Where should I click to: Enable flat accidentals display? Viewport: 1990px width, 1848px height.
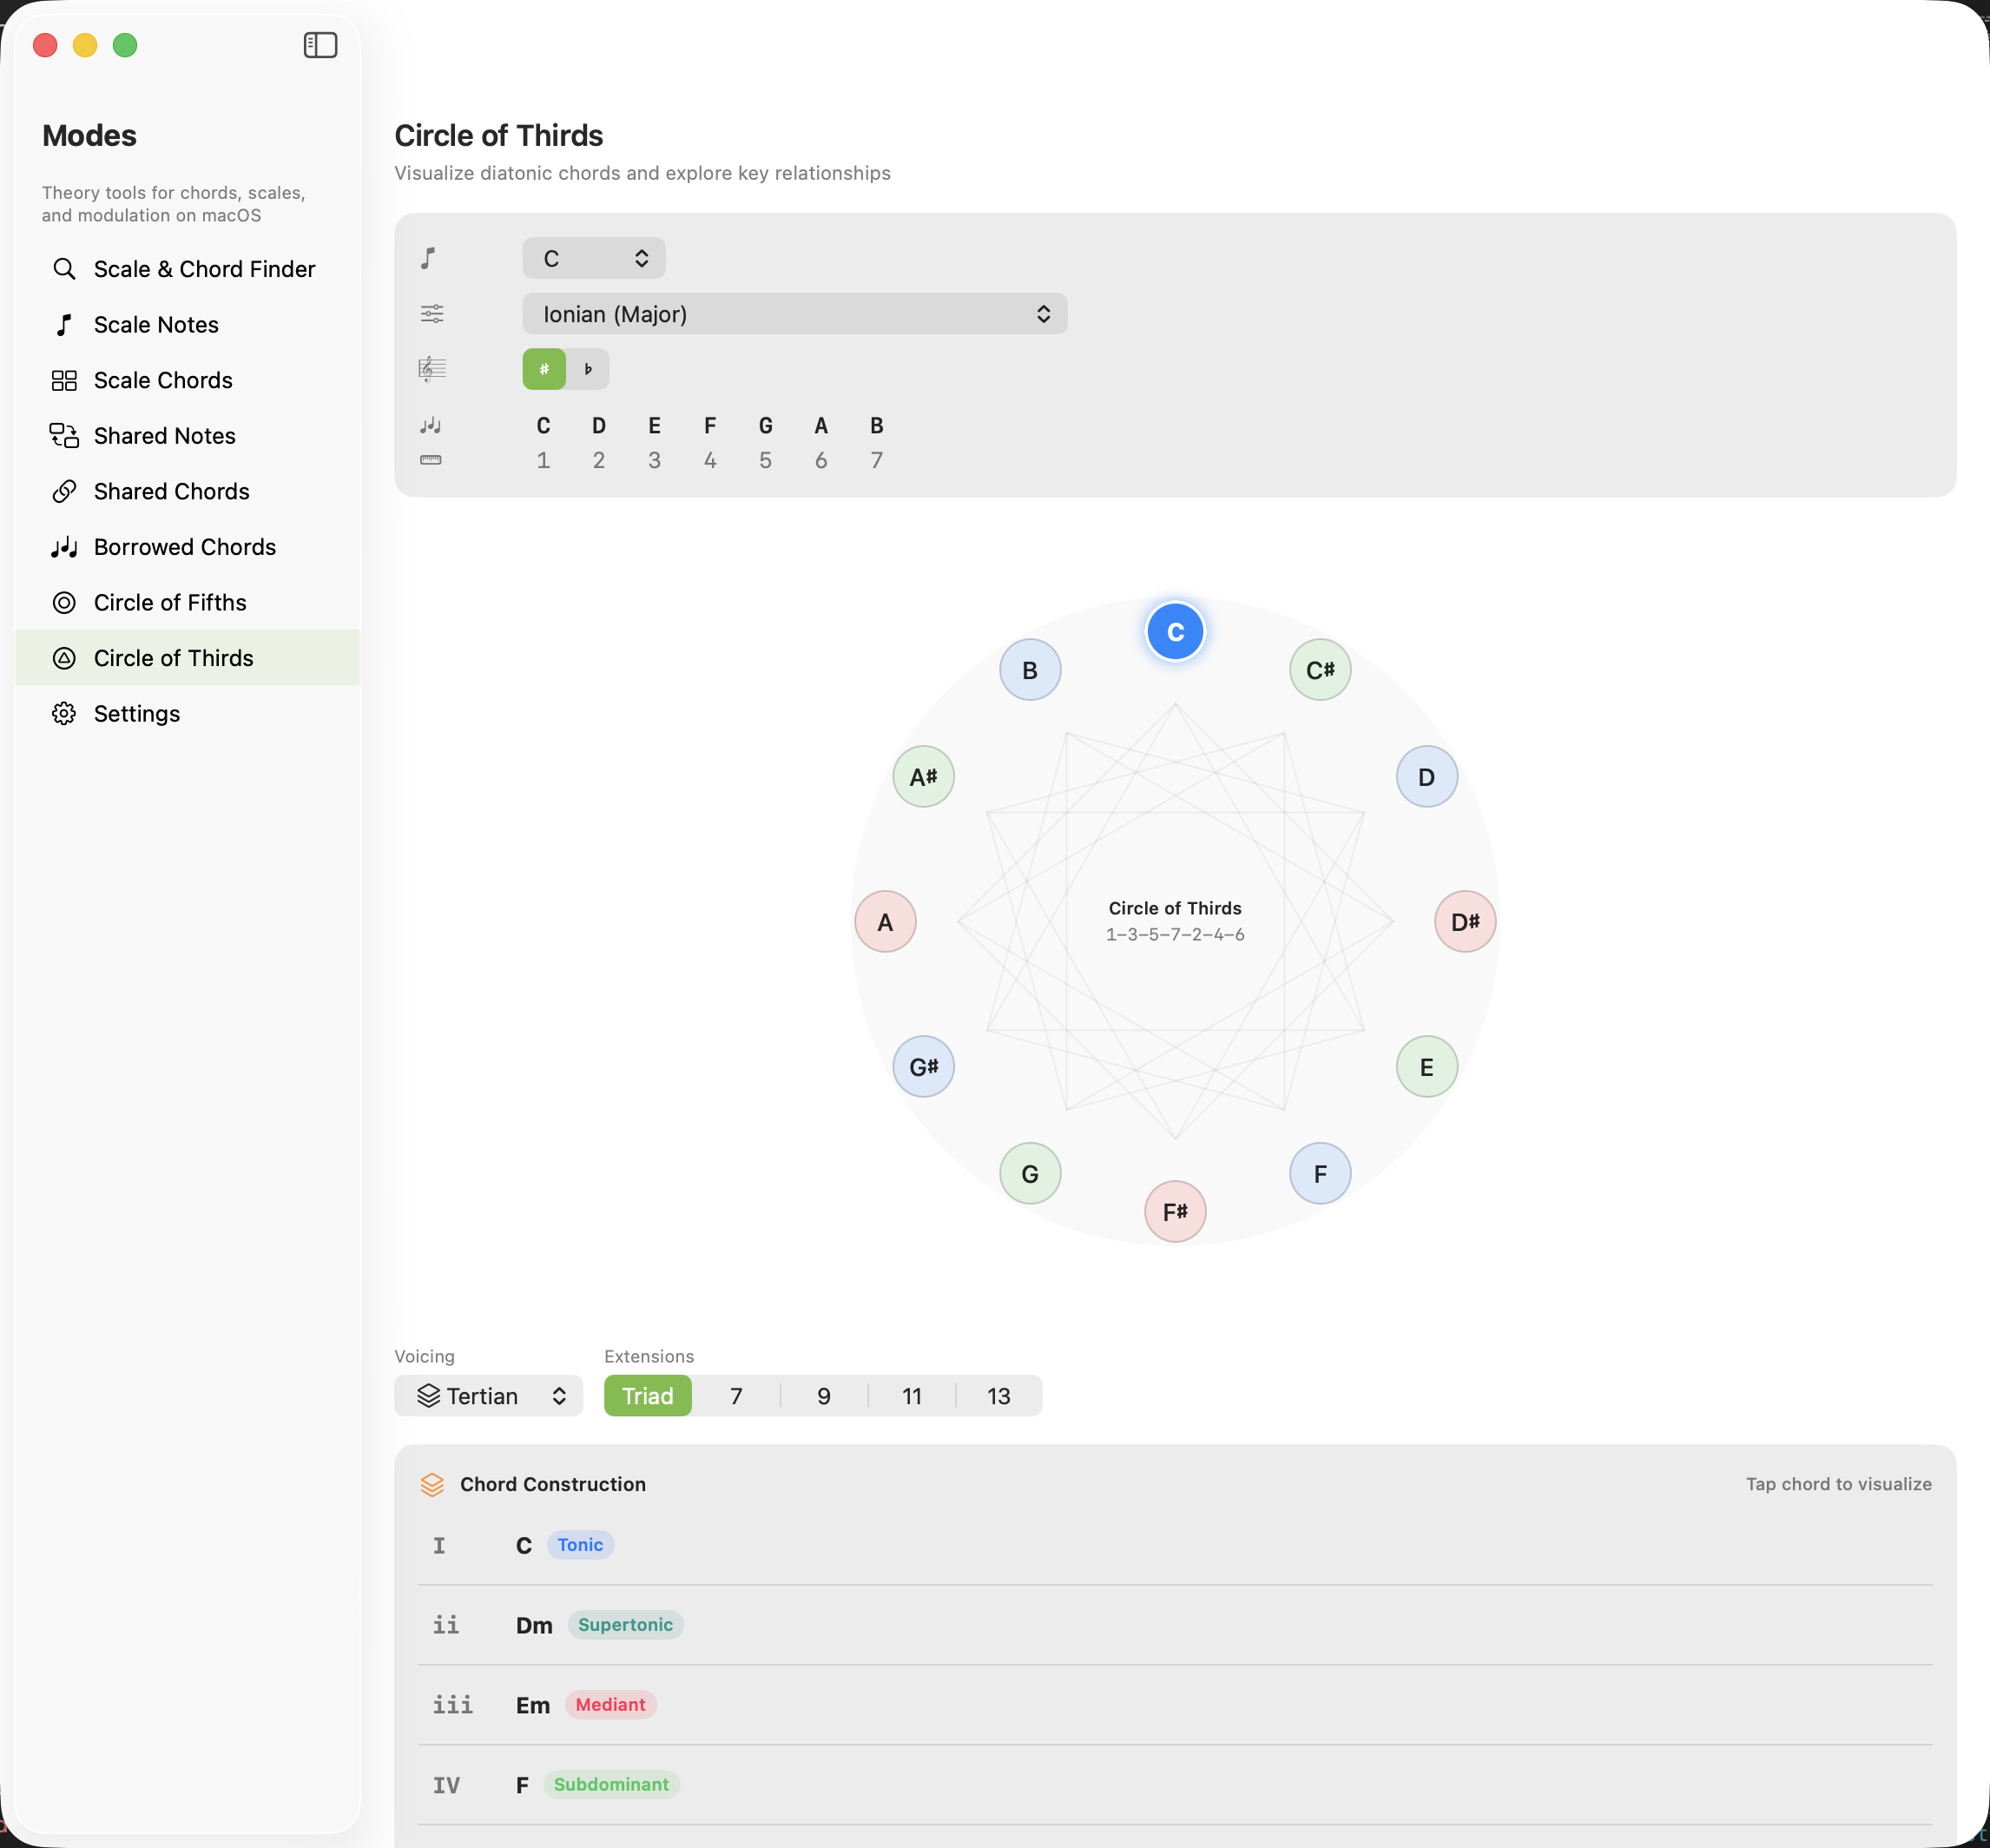click(588, 368)
